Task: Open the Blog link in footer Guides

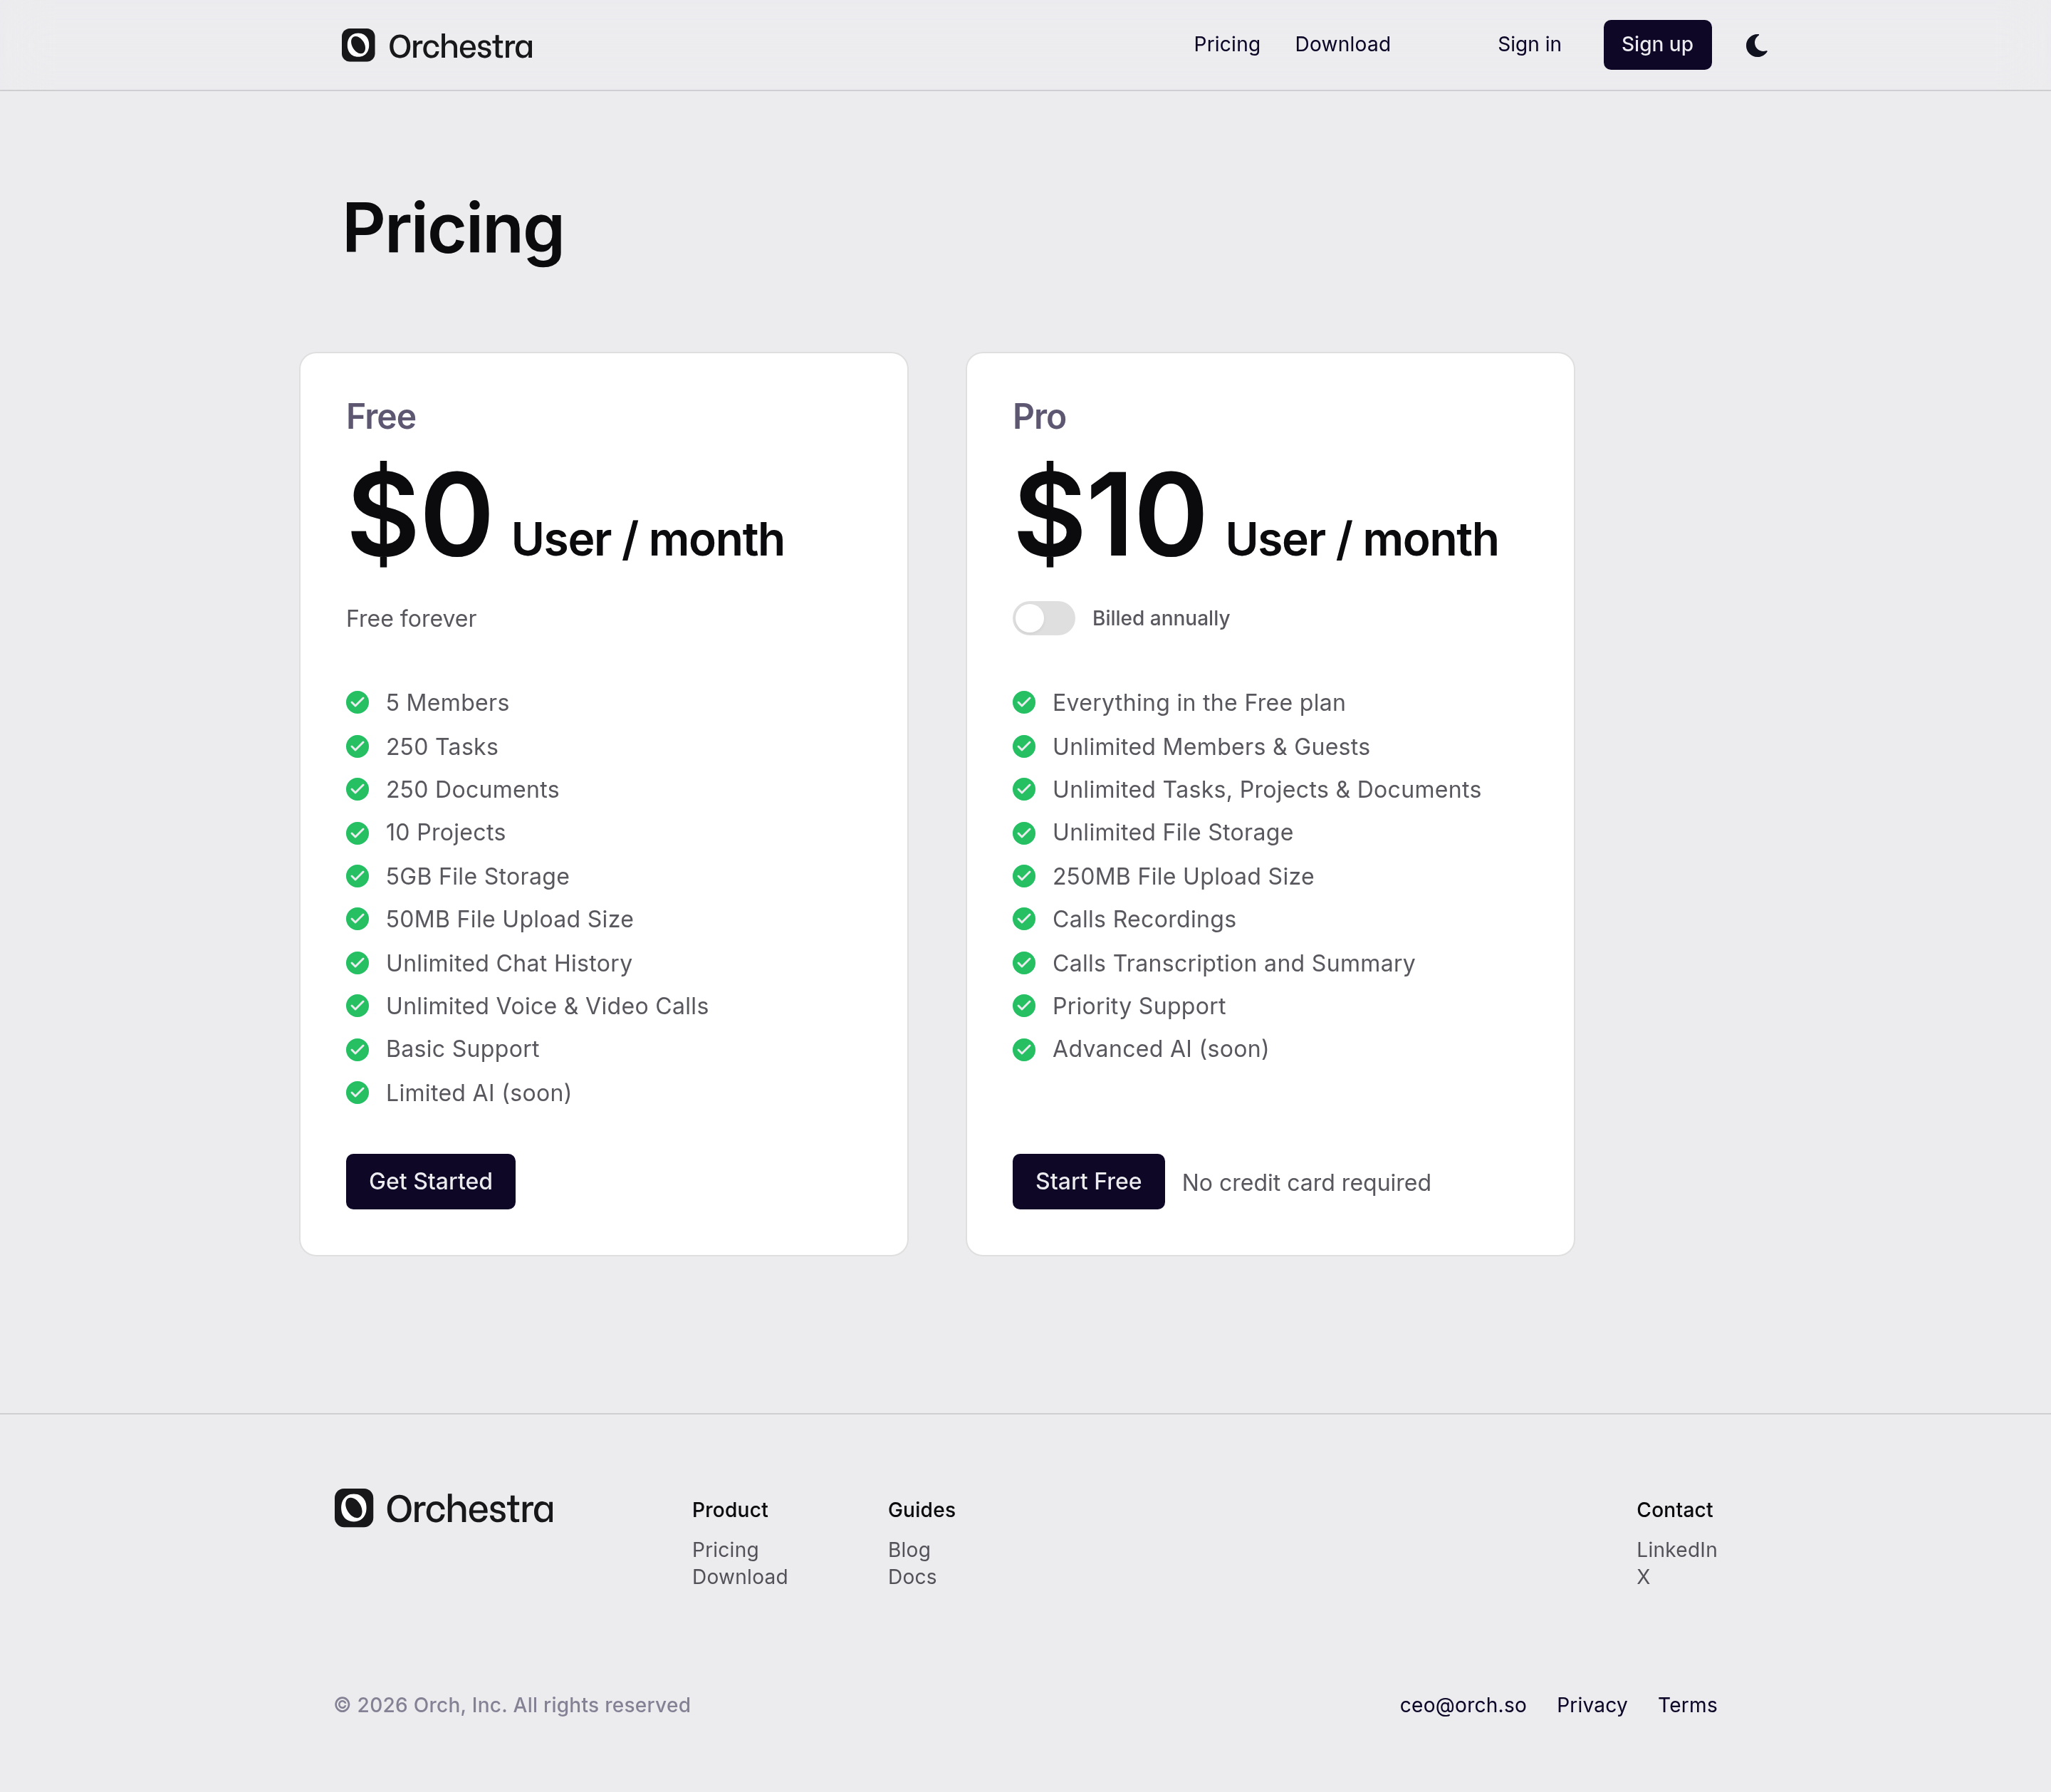Action: (909, 1550)
